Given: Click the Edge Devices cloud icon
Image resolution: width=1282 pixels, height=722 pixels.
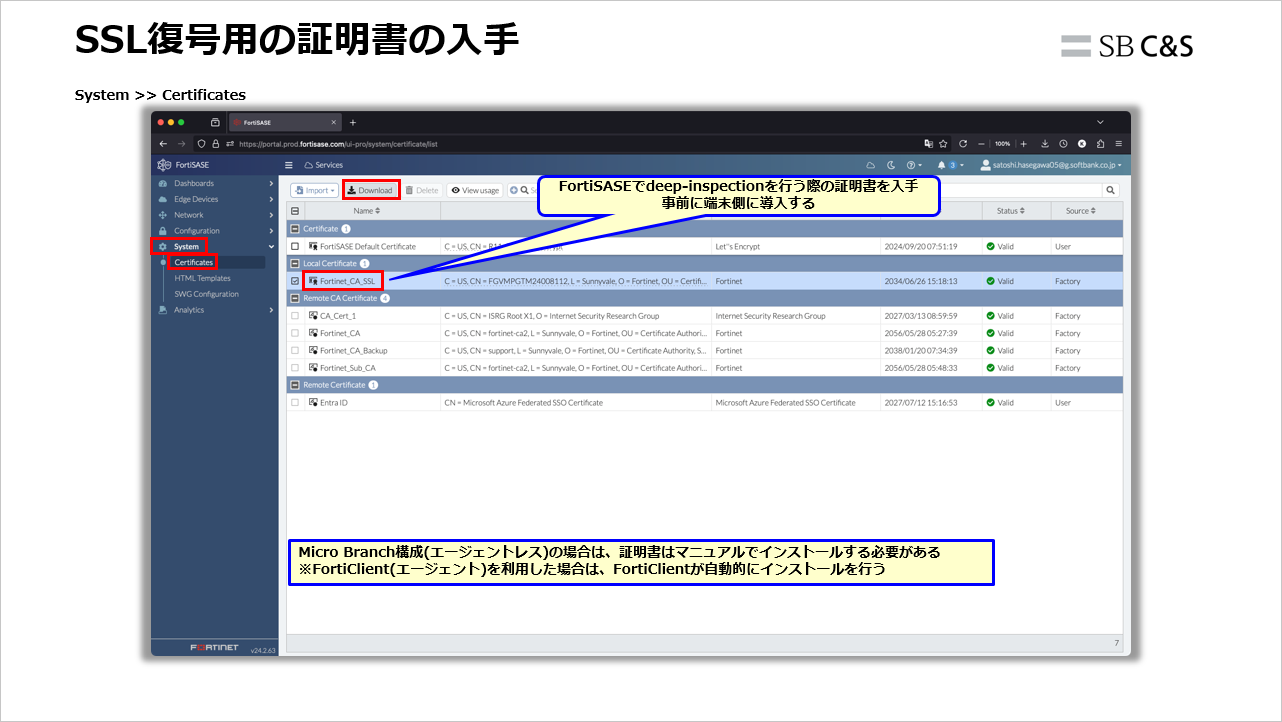Looking at the screenshot, I should pyautogui.click(x=163, y=199).
